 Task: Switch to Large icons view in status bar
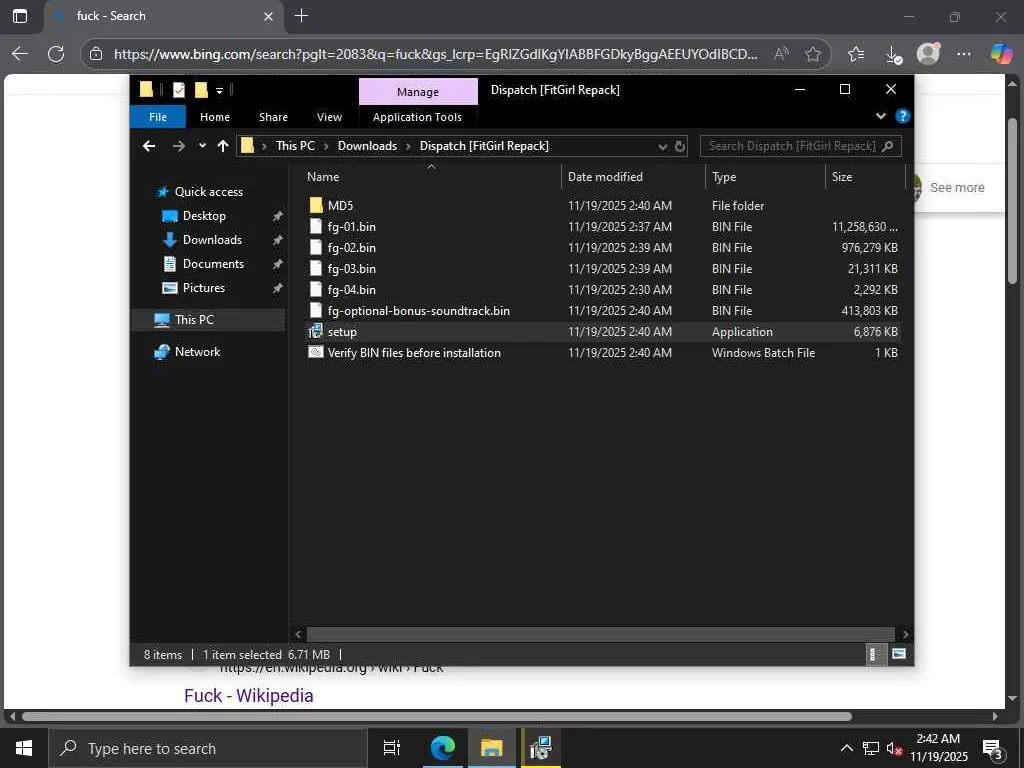click(x=899, y=653)
